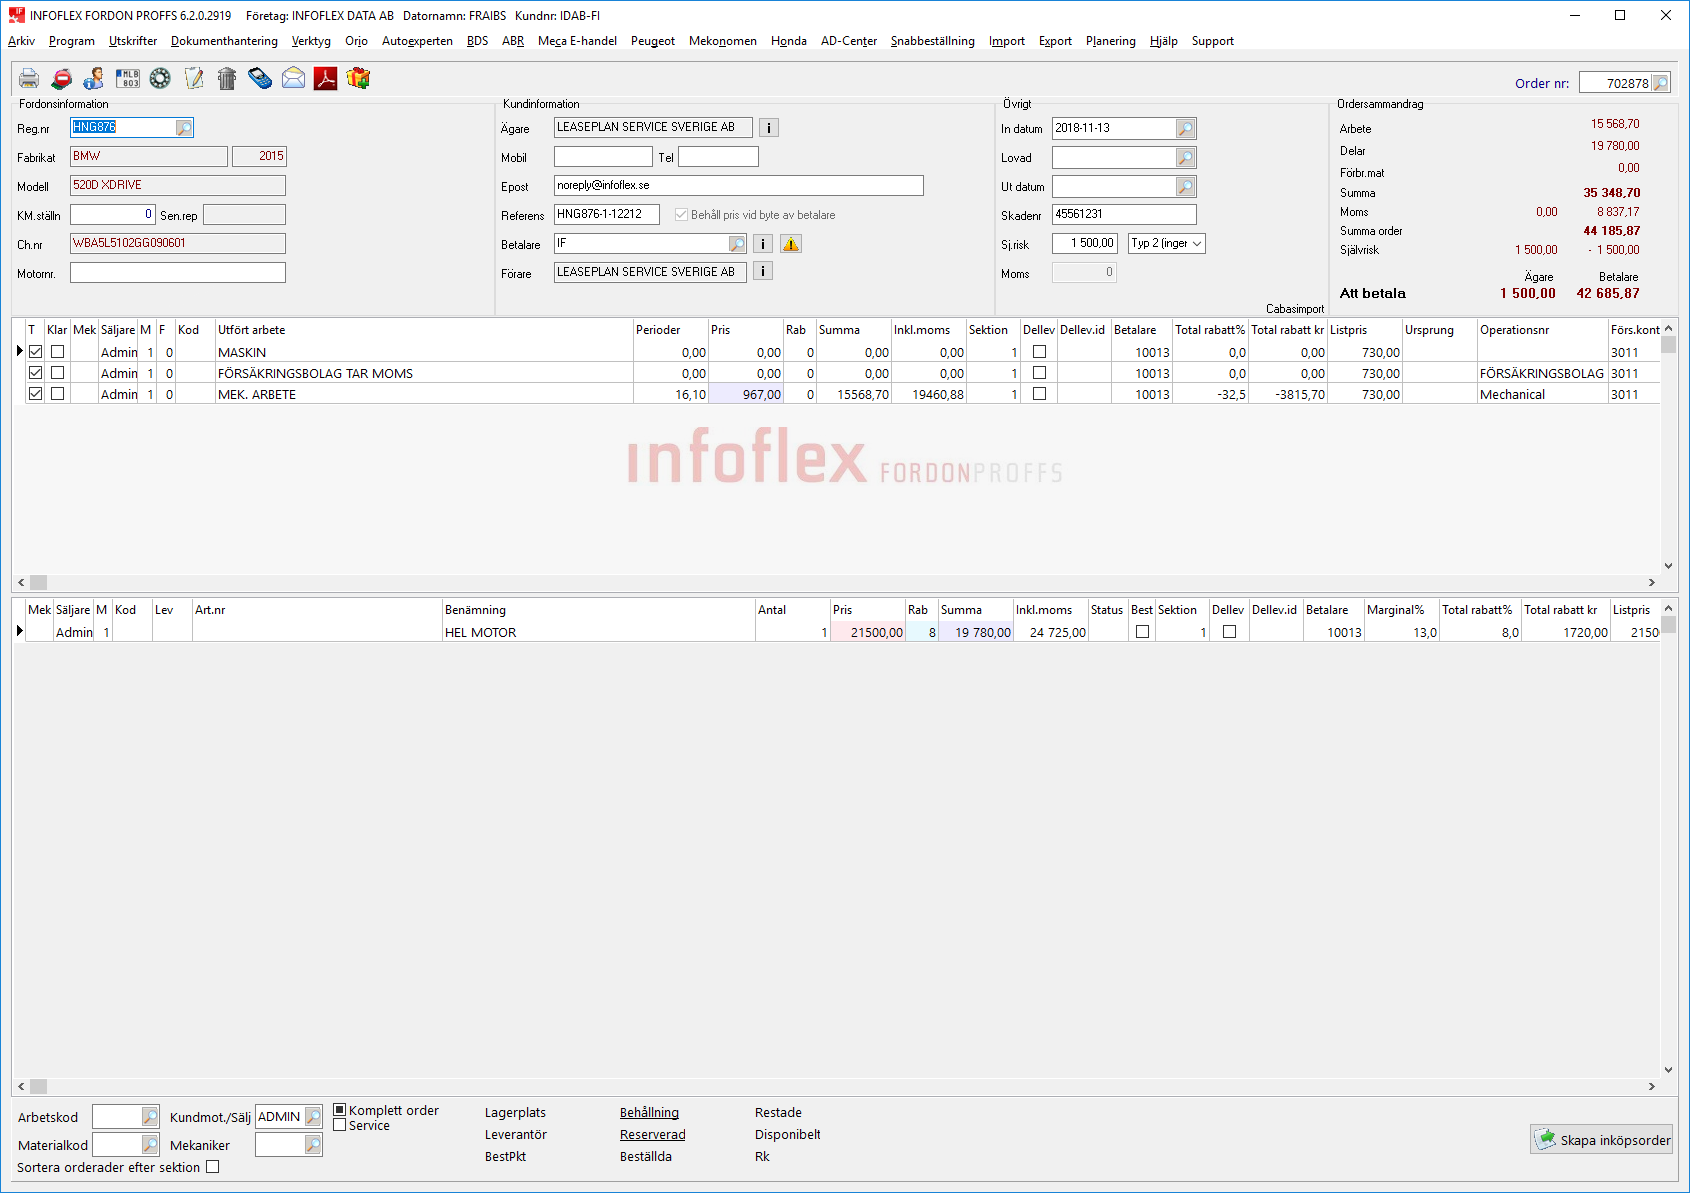This screenshot has width=1690, height=1193.
Task: Click into the Epost field noreply@infoflex.se
Action: click(x=739, y=186)
